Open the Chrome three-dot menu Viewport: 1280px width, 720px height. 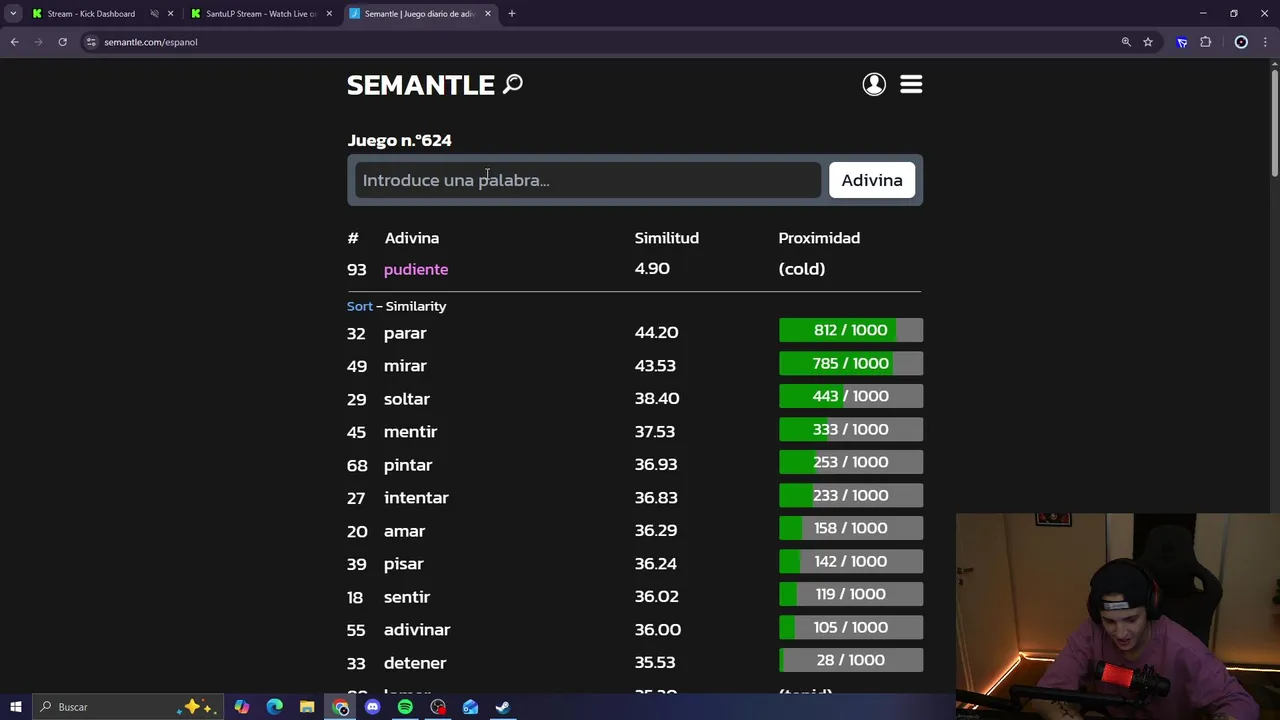coord(1265,42)
